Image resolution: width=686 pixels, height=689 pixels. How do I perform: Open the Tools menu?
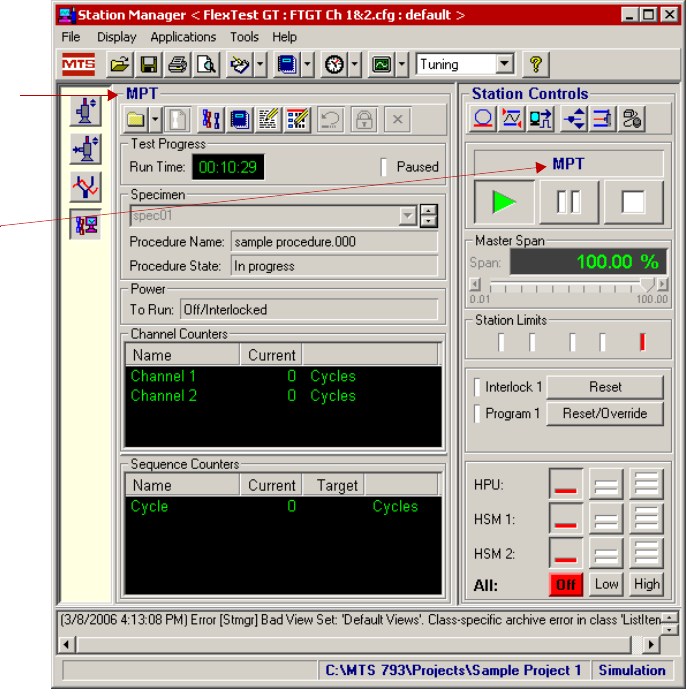[244, 37]
